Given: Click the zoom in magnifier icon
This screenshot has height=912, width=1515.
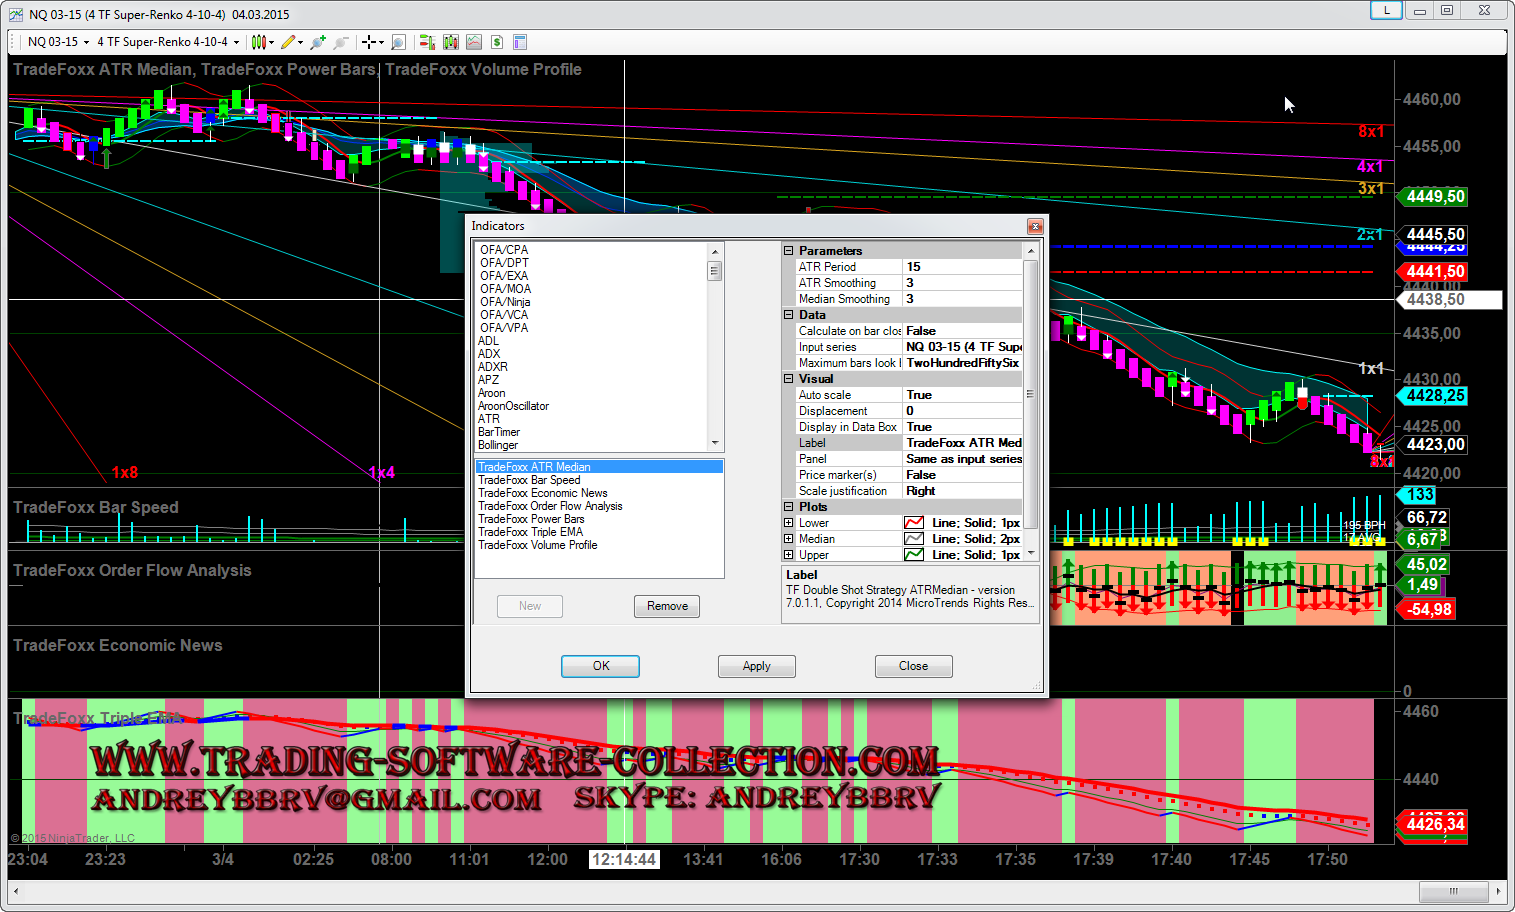Looking at the screenshot, I should (317, 42).
